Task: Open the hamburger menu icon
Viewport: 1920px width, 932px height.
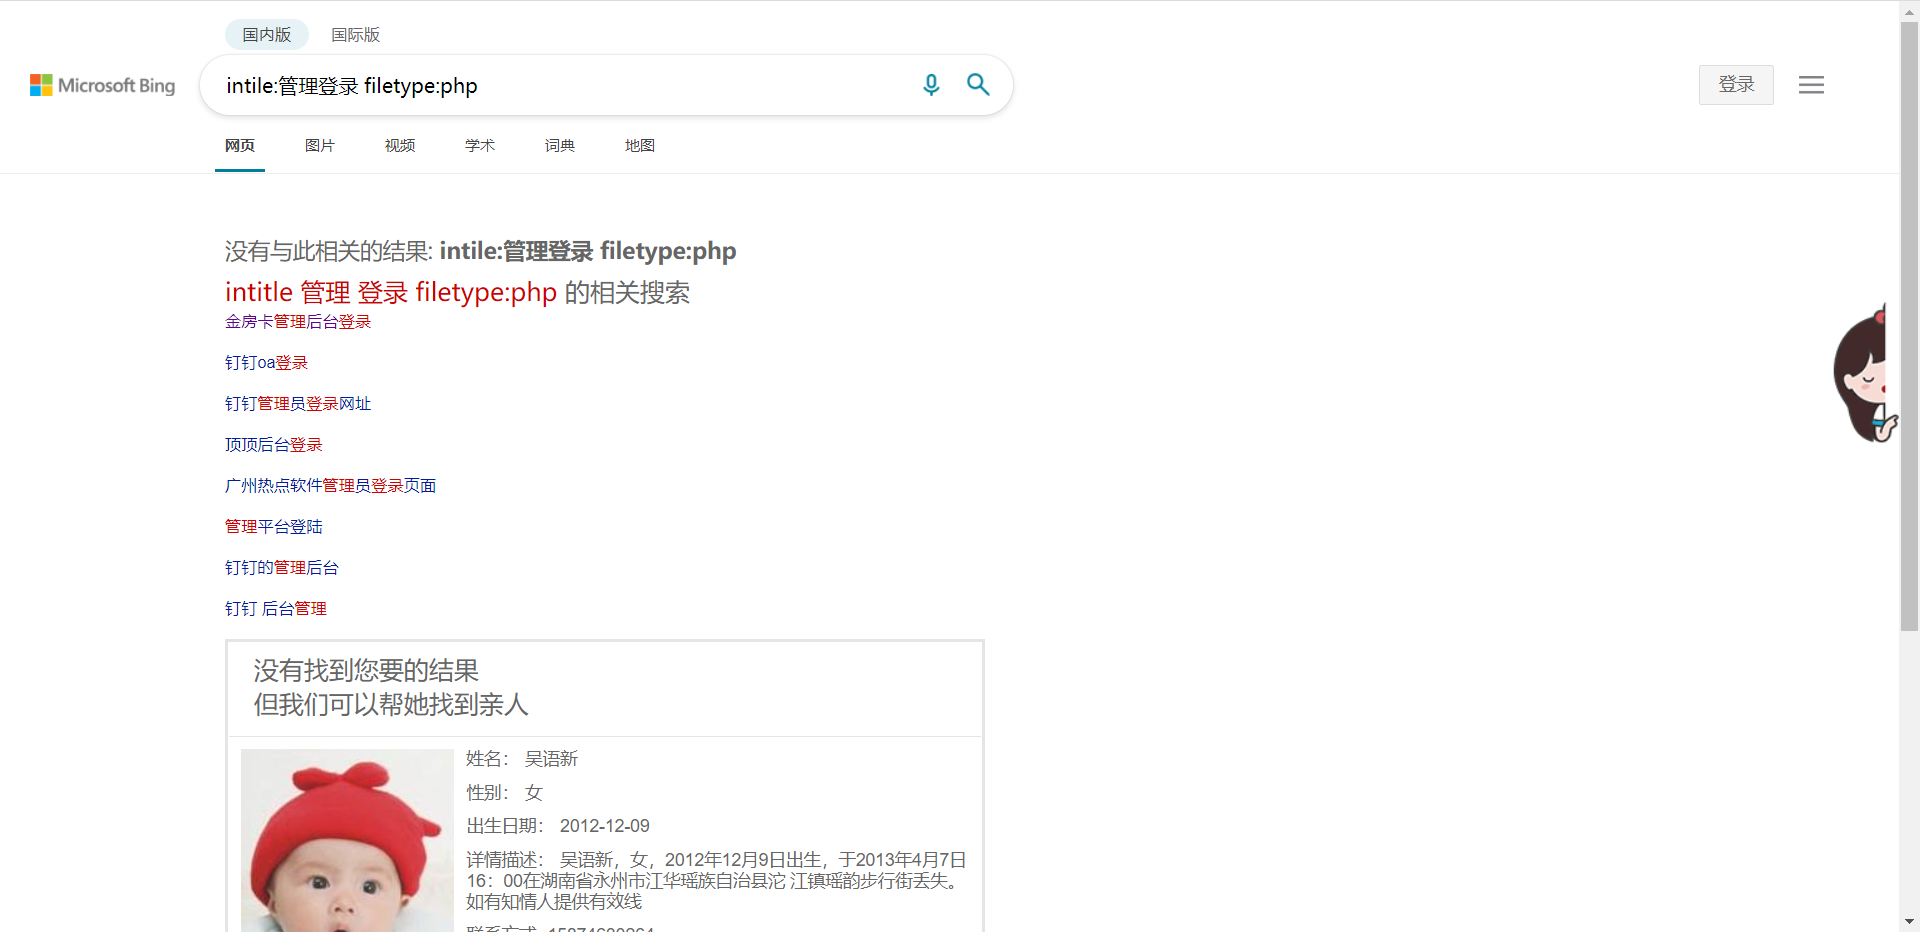Action: click(x=1811, y=85)
